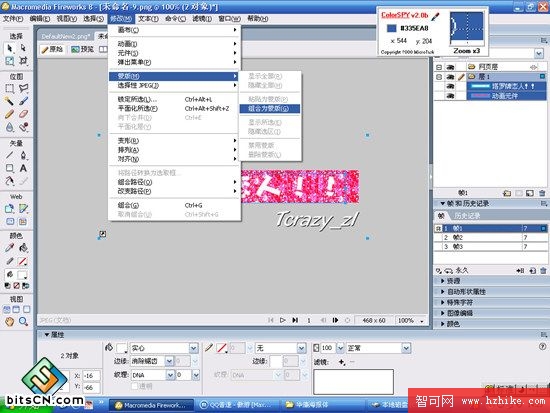Select the Pencil tool
This screenshot has height=413, width=550.
(10, 114)
